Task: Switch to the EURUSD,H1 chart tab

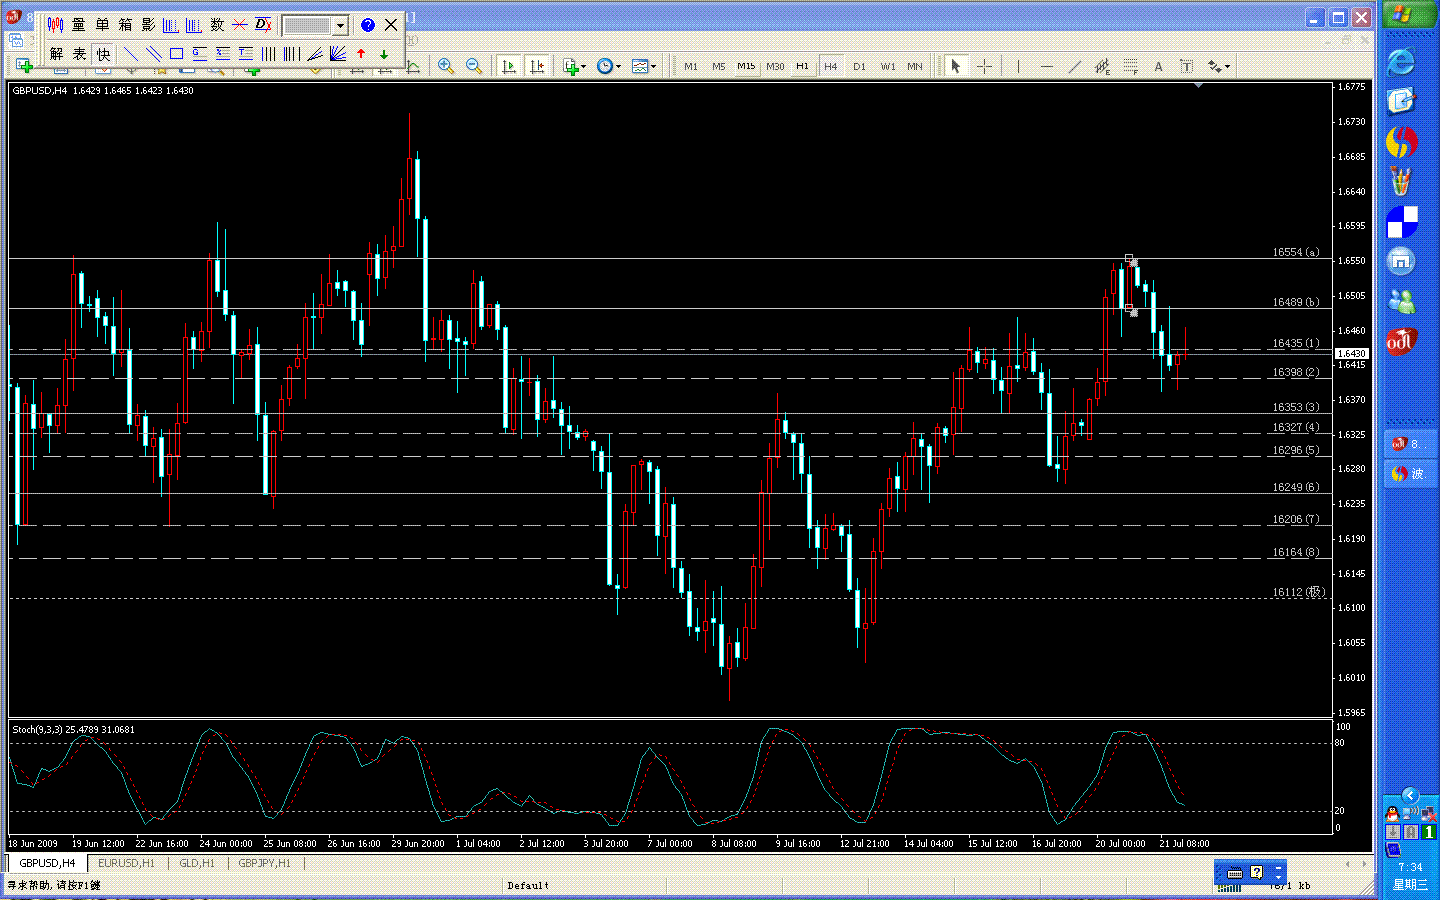Action: pos(126,863)
